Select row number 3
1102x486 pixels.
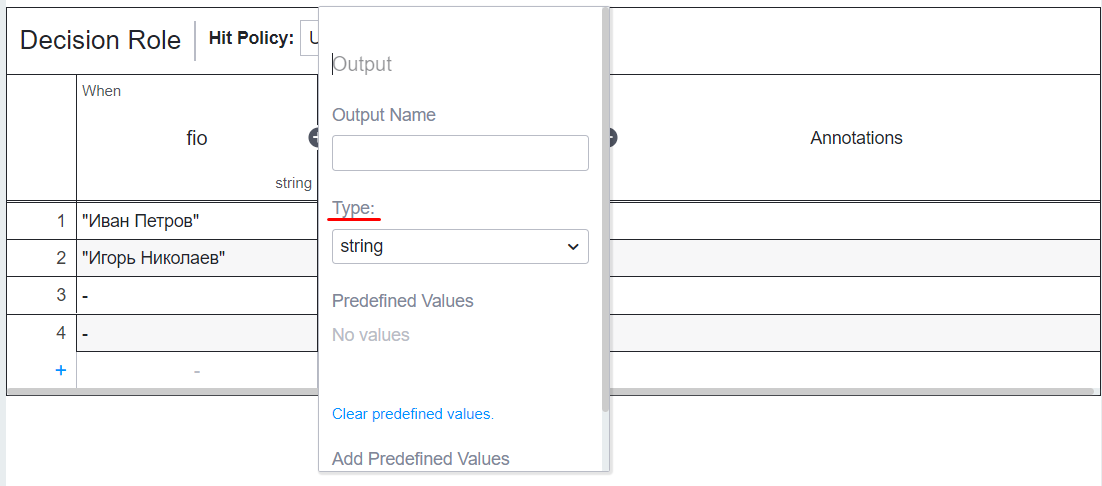(x=41, y=295)
